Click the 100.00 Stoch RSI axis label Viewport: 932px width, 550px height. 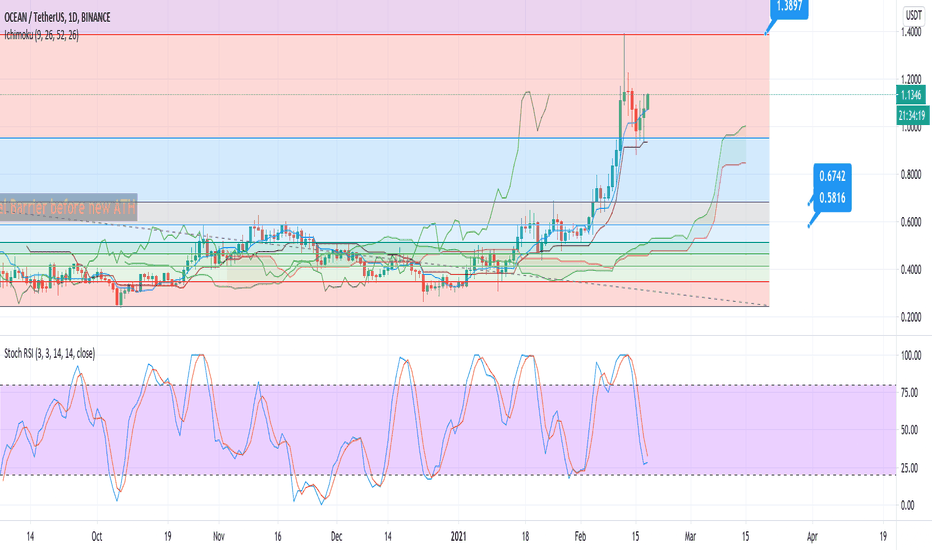tap(911, 356)
